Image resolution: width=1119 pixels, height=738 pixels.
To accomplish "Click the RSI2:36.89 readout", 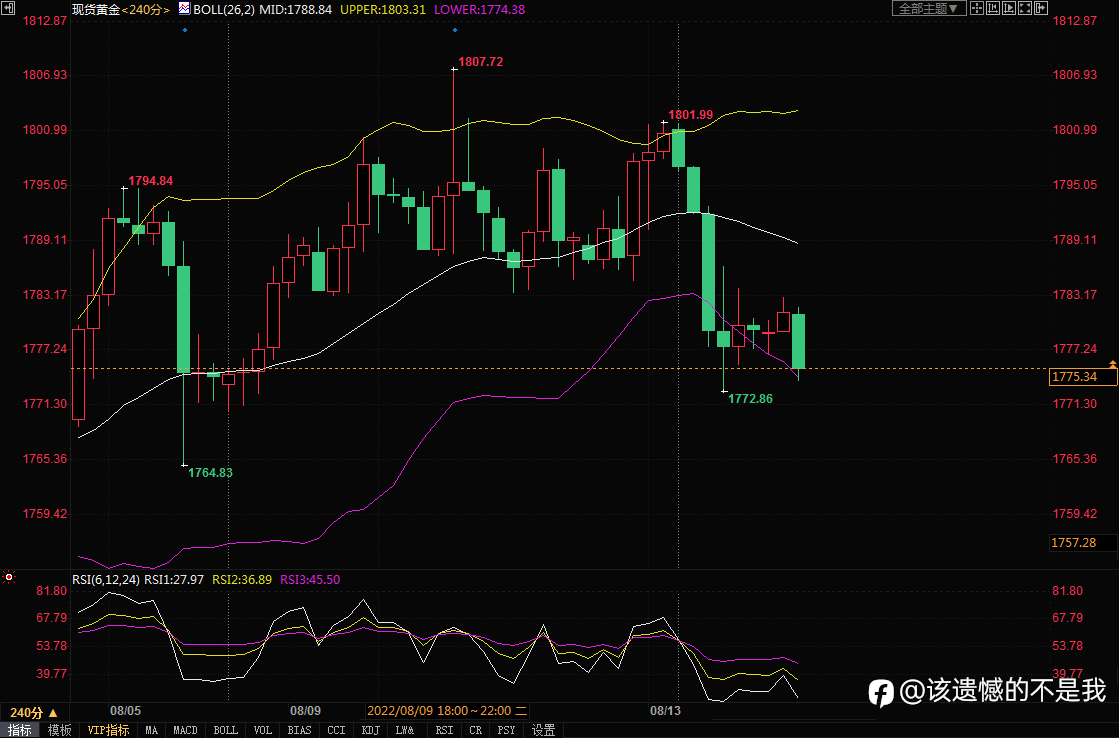I will pyautogui.click(x=242, y=580).
